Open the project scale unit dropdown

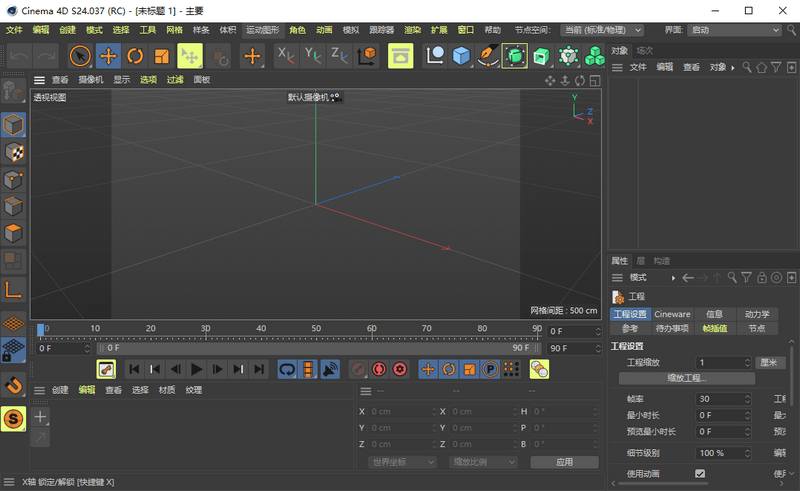tap(770, 362)
